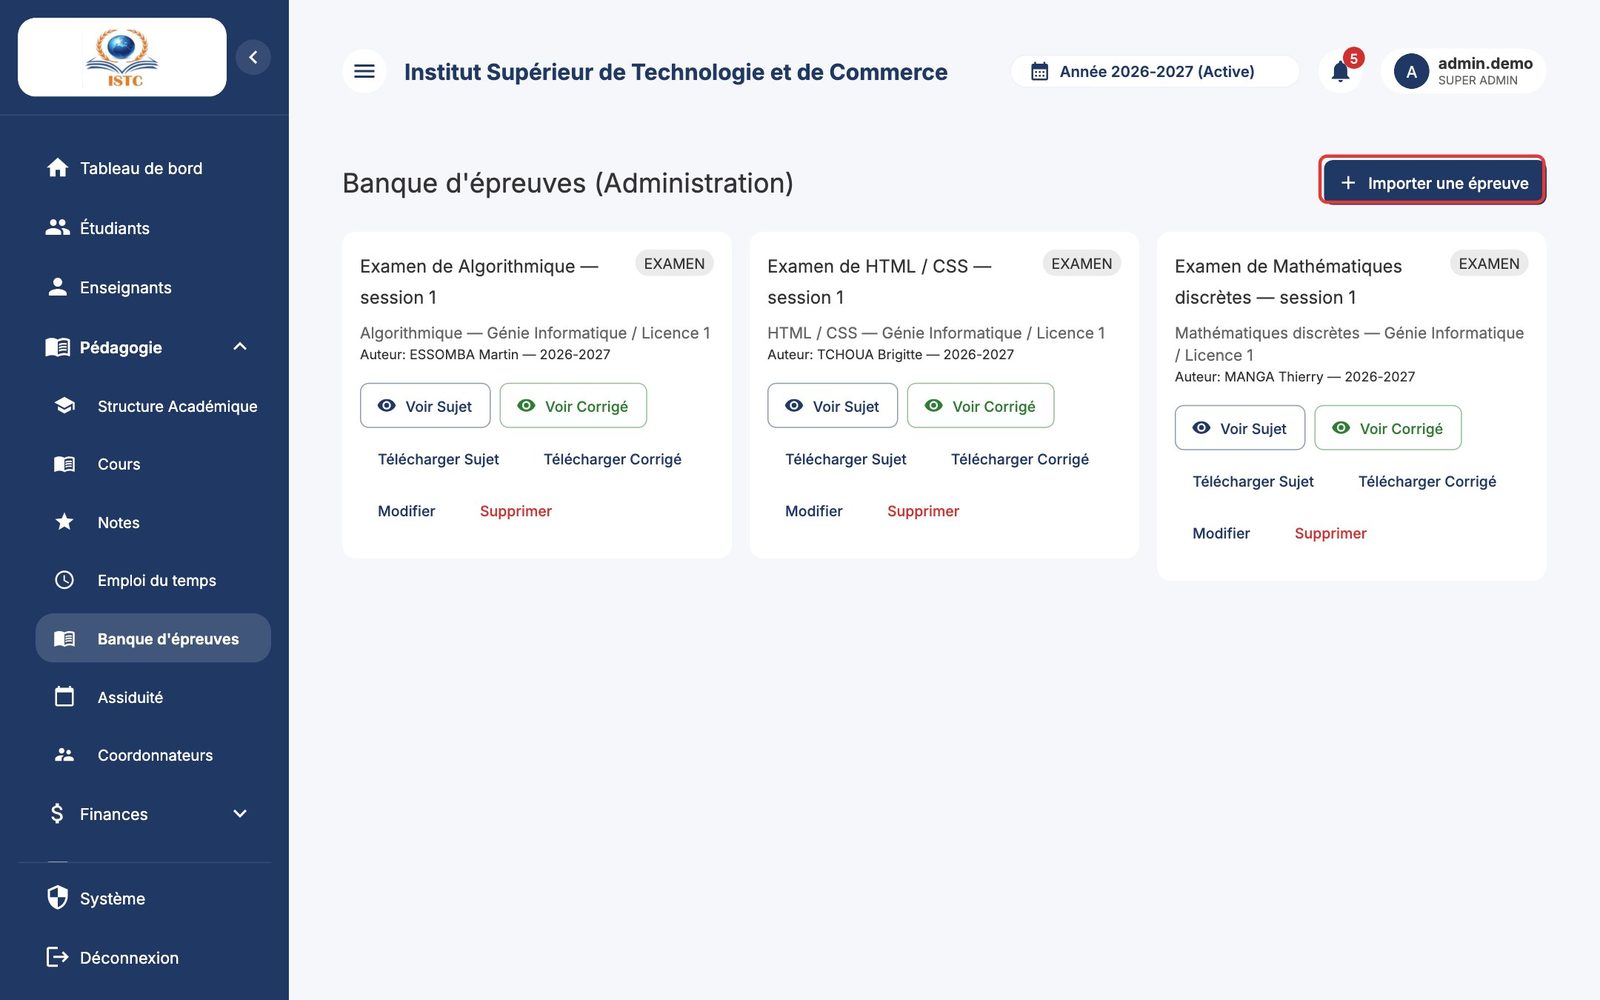Click the dollar icon for Finances
This screenshot has height=1000, width=1600.
coord(57,813)
